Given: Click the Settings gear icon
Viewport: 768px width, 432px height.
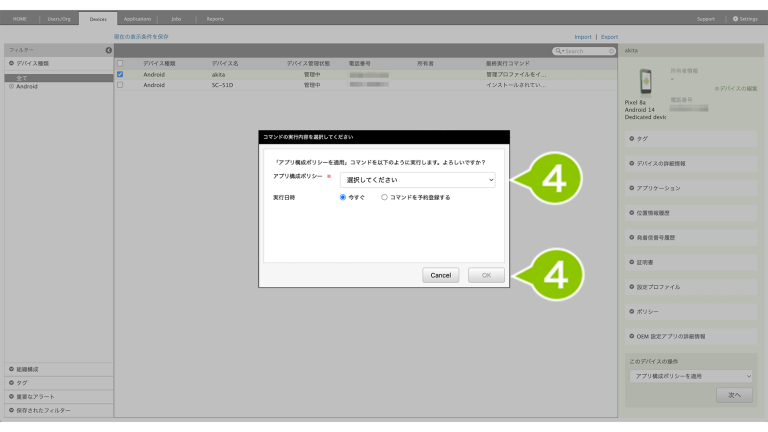Looking at the screenshot, I should 736,19.
